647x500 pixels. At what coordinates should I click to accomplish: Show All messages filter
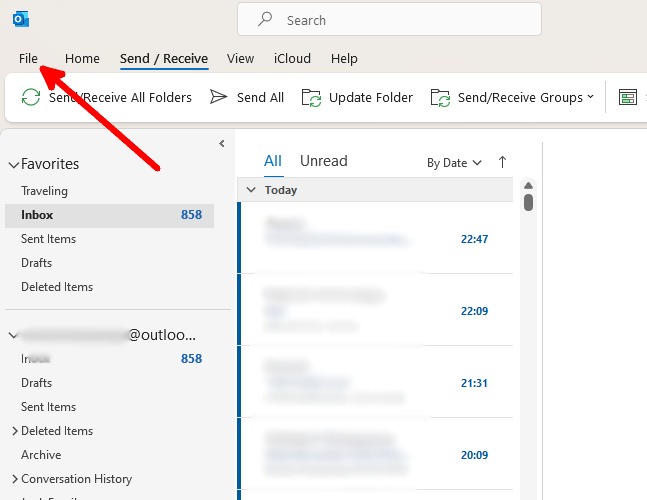(273, 161)
